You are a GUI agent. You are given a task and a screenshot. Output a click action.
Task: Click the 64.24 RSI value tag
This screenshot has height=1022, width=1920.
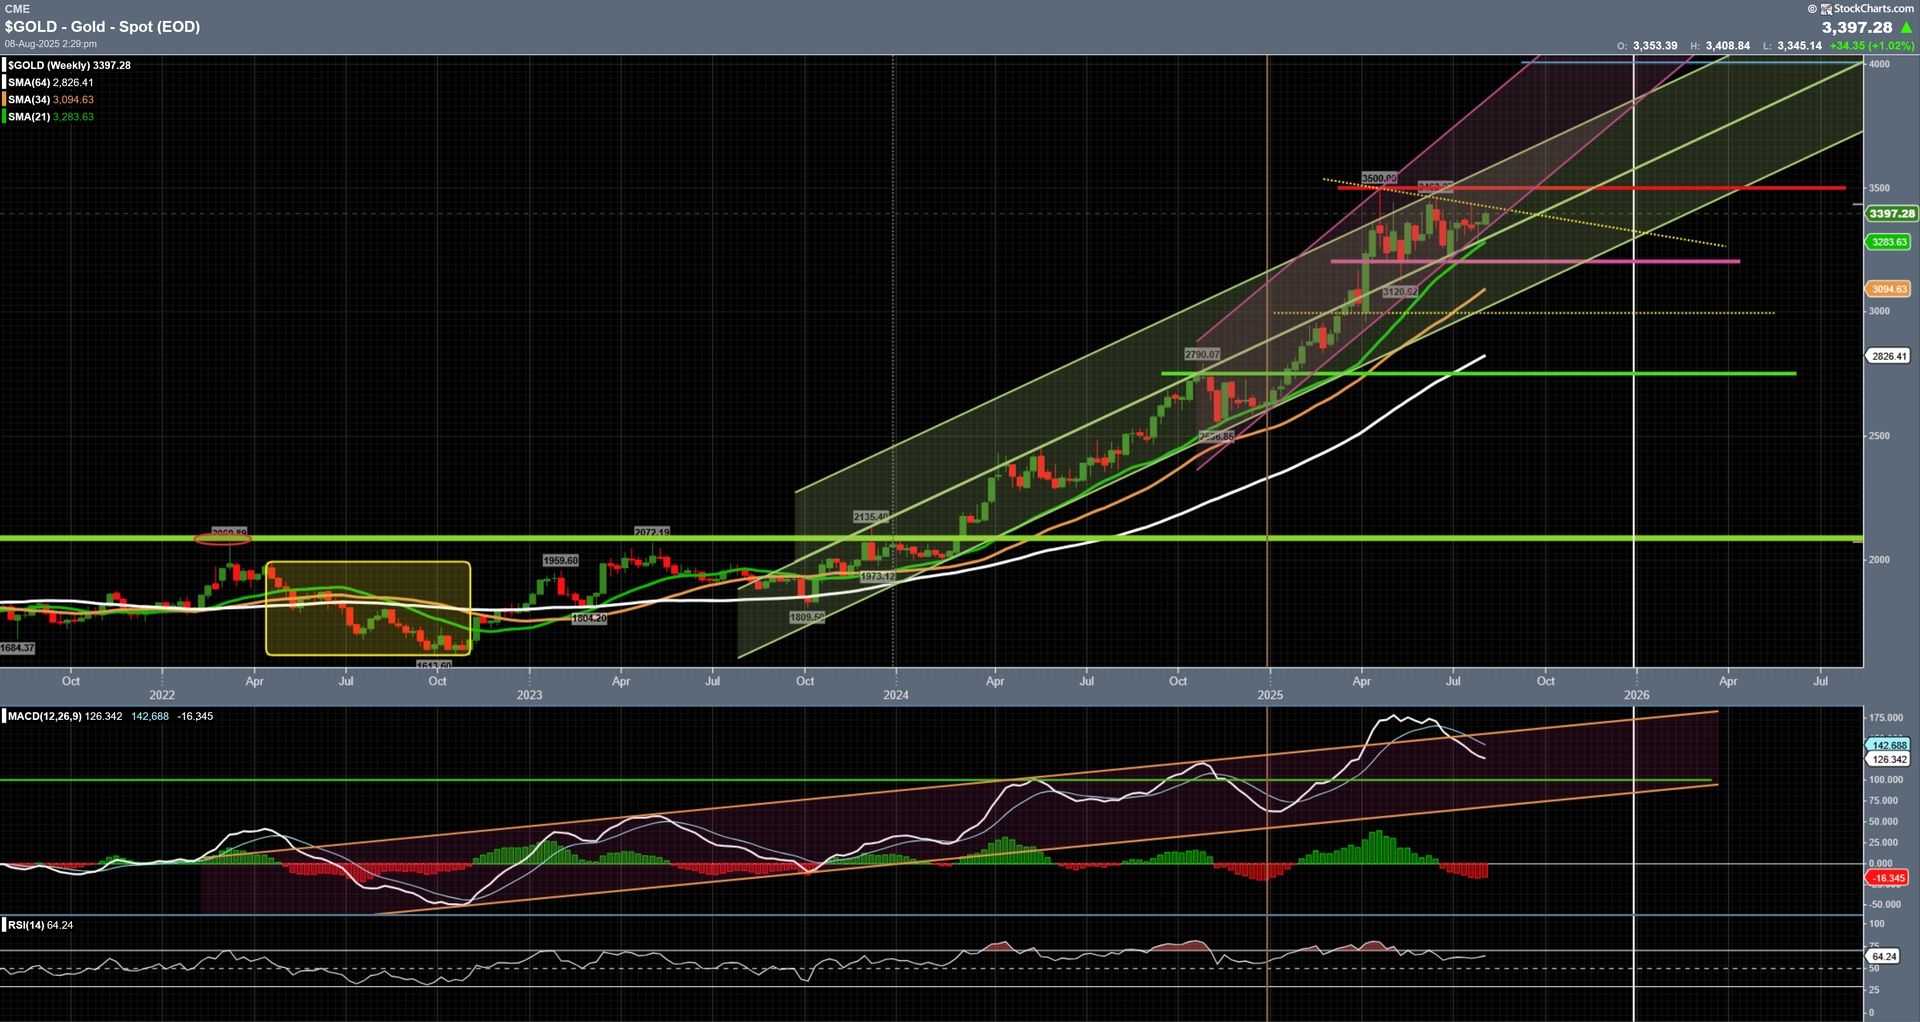click(x=1884, y=957)
